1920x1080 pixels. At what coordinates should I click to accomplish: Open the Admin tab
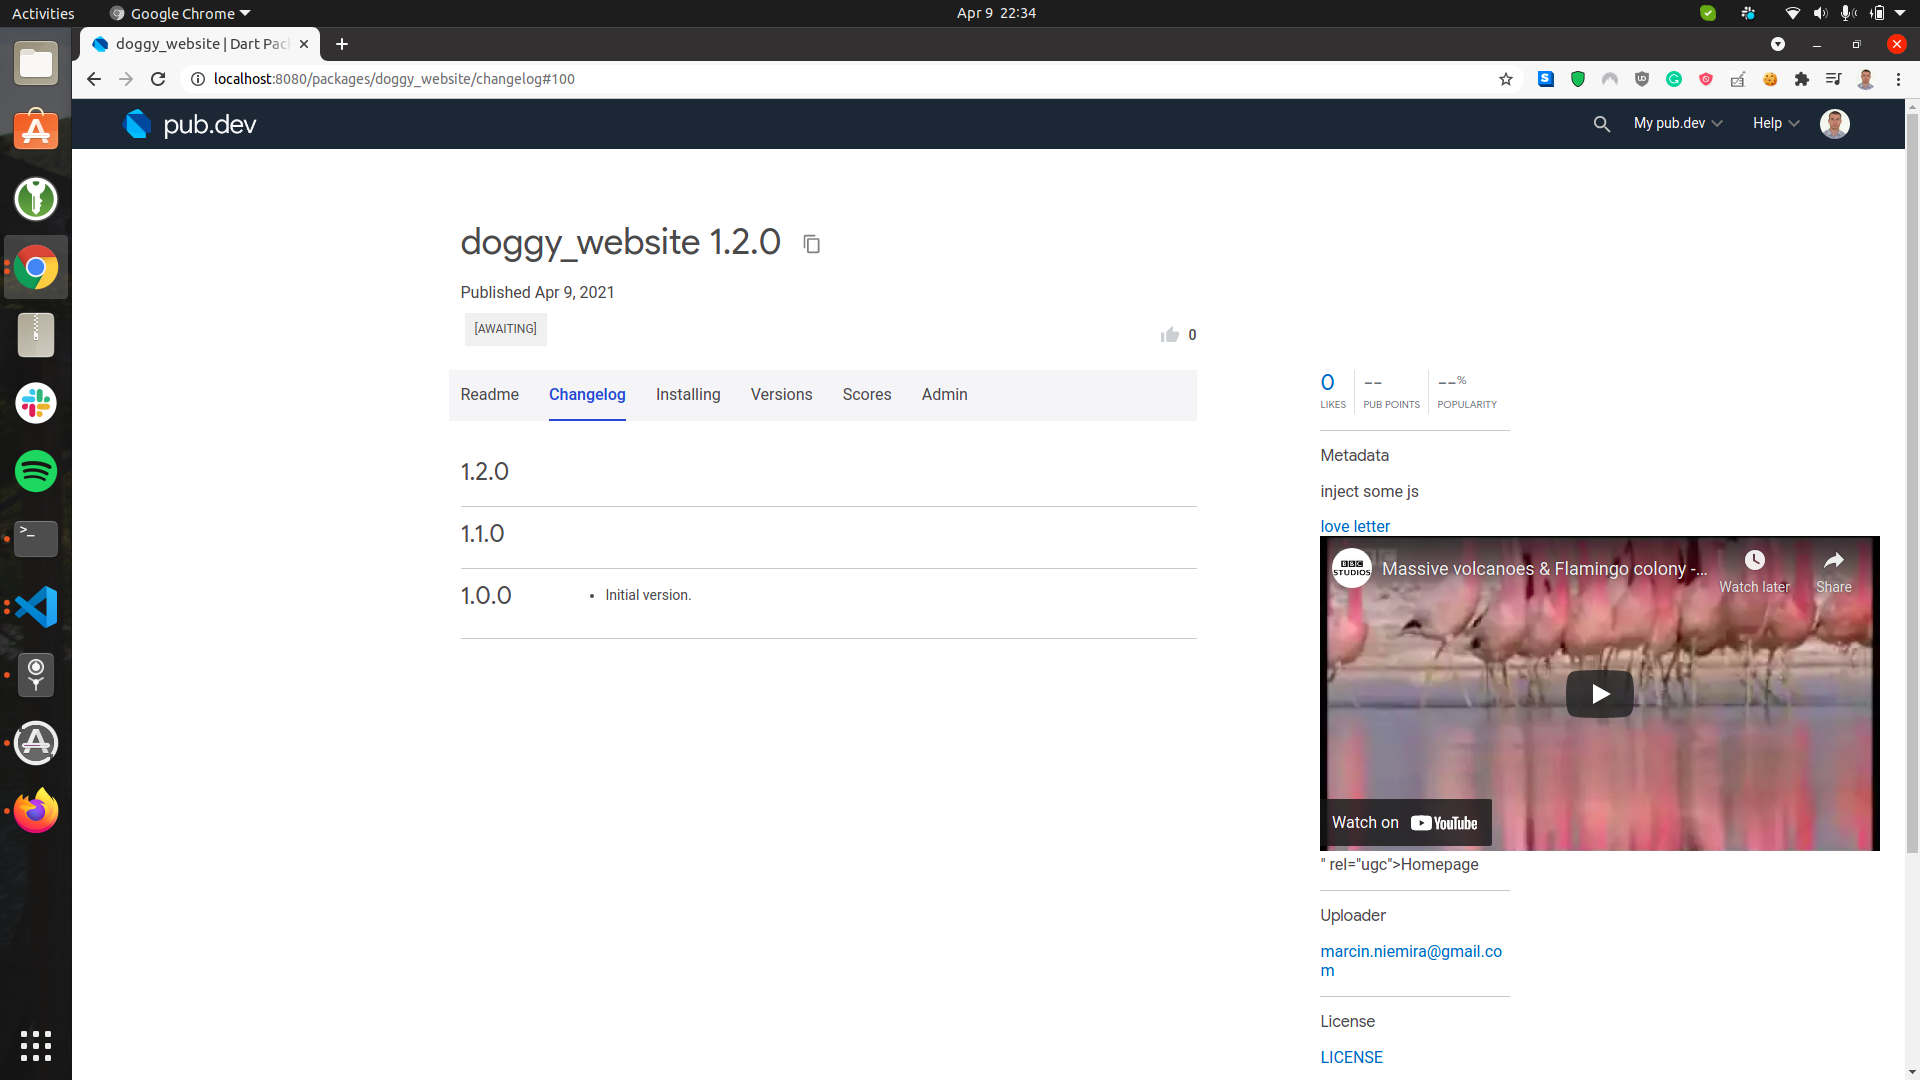click(944, 394)
